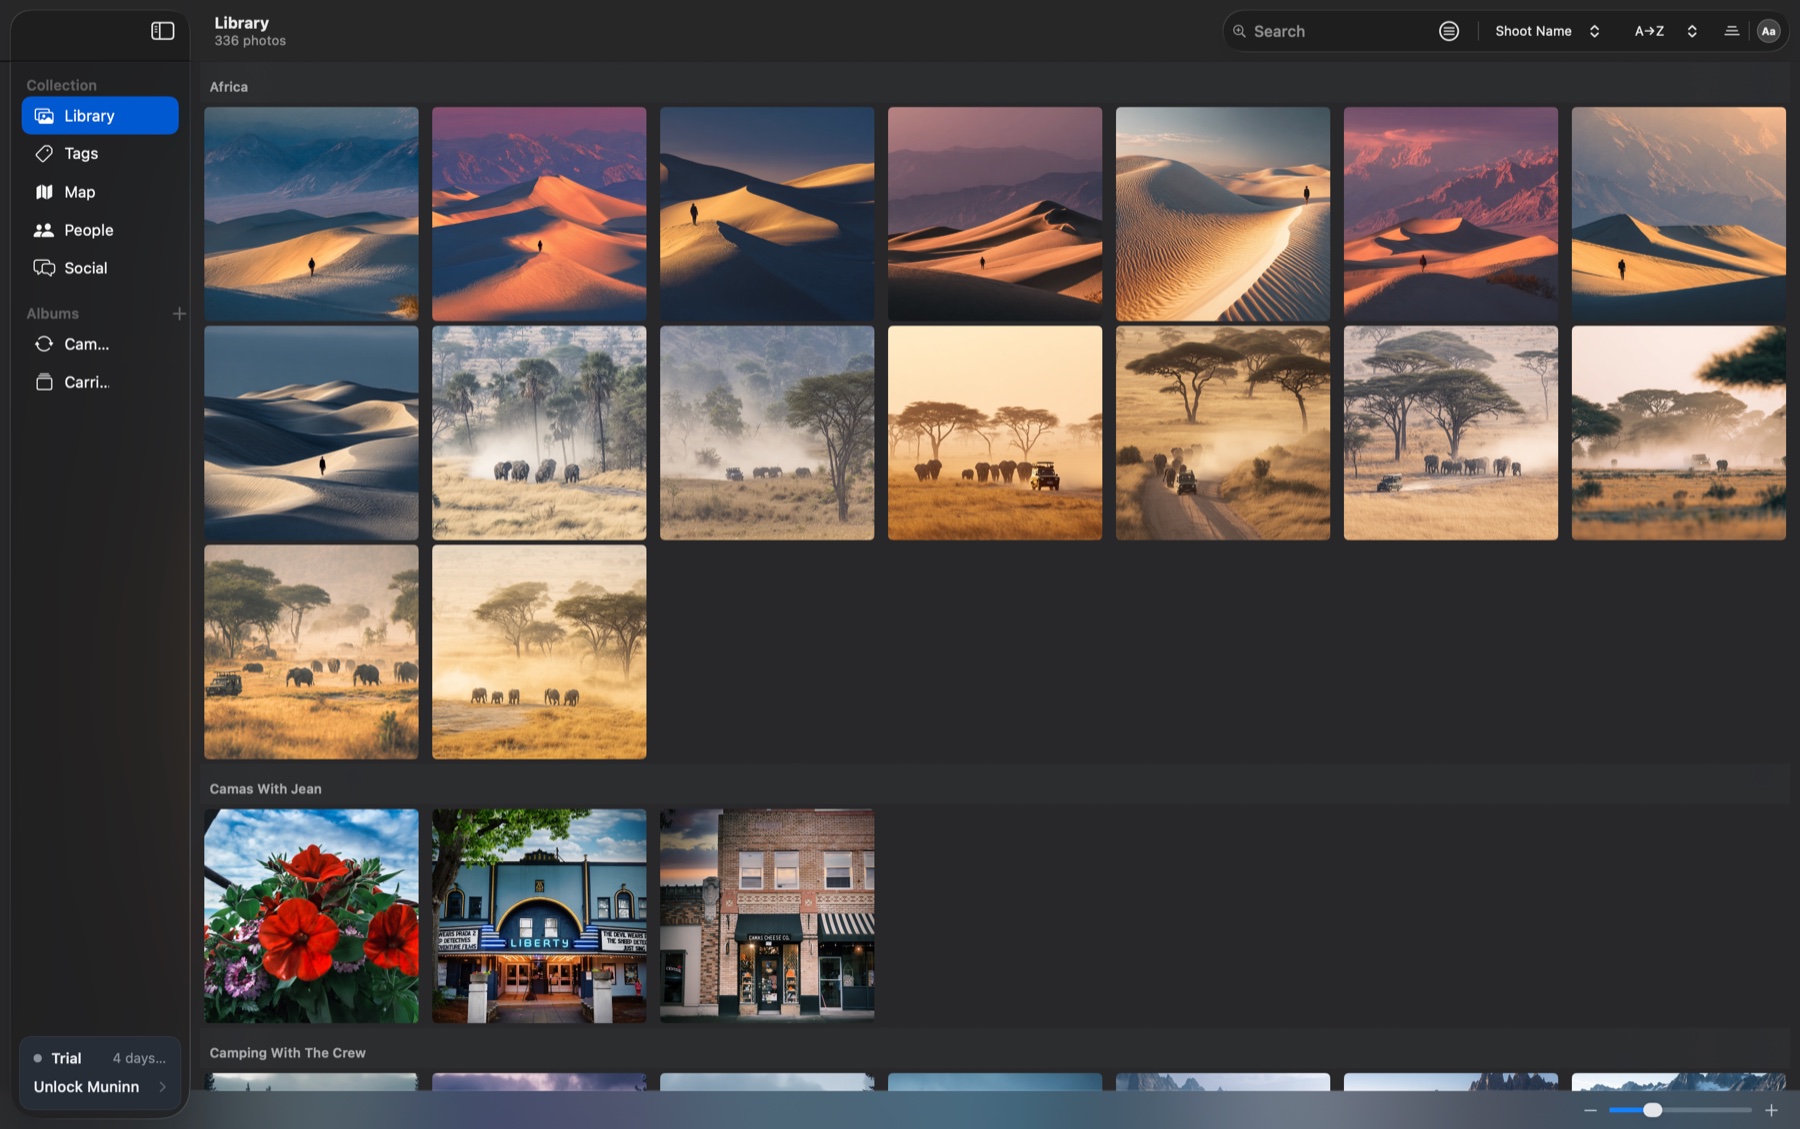The height and width of the screenshot is (1129, 1800).
Task: Click the Social chat-bubbles icon
Action: pyautogui.click(x=44, y=268)
